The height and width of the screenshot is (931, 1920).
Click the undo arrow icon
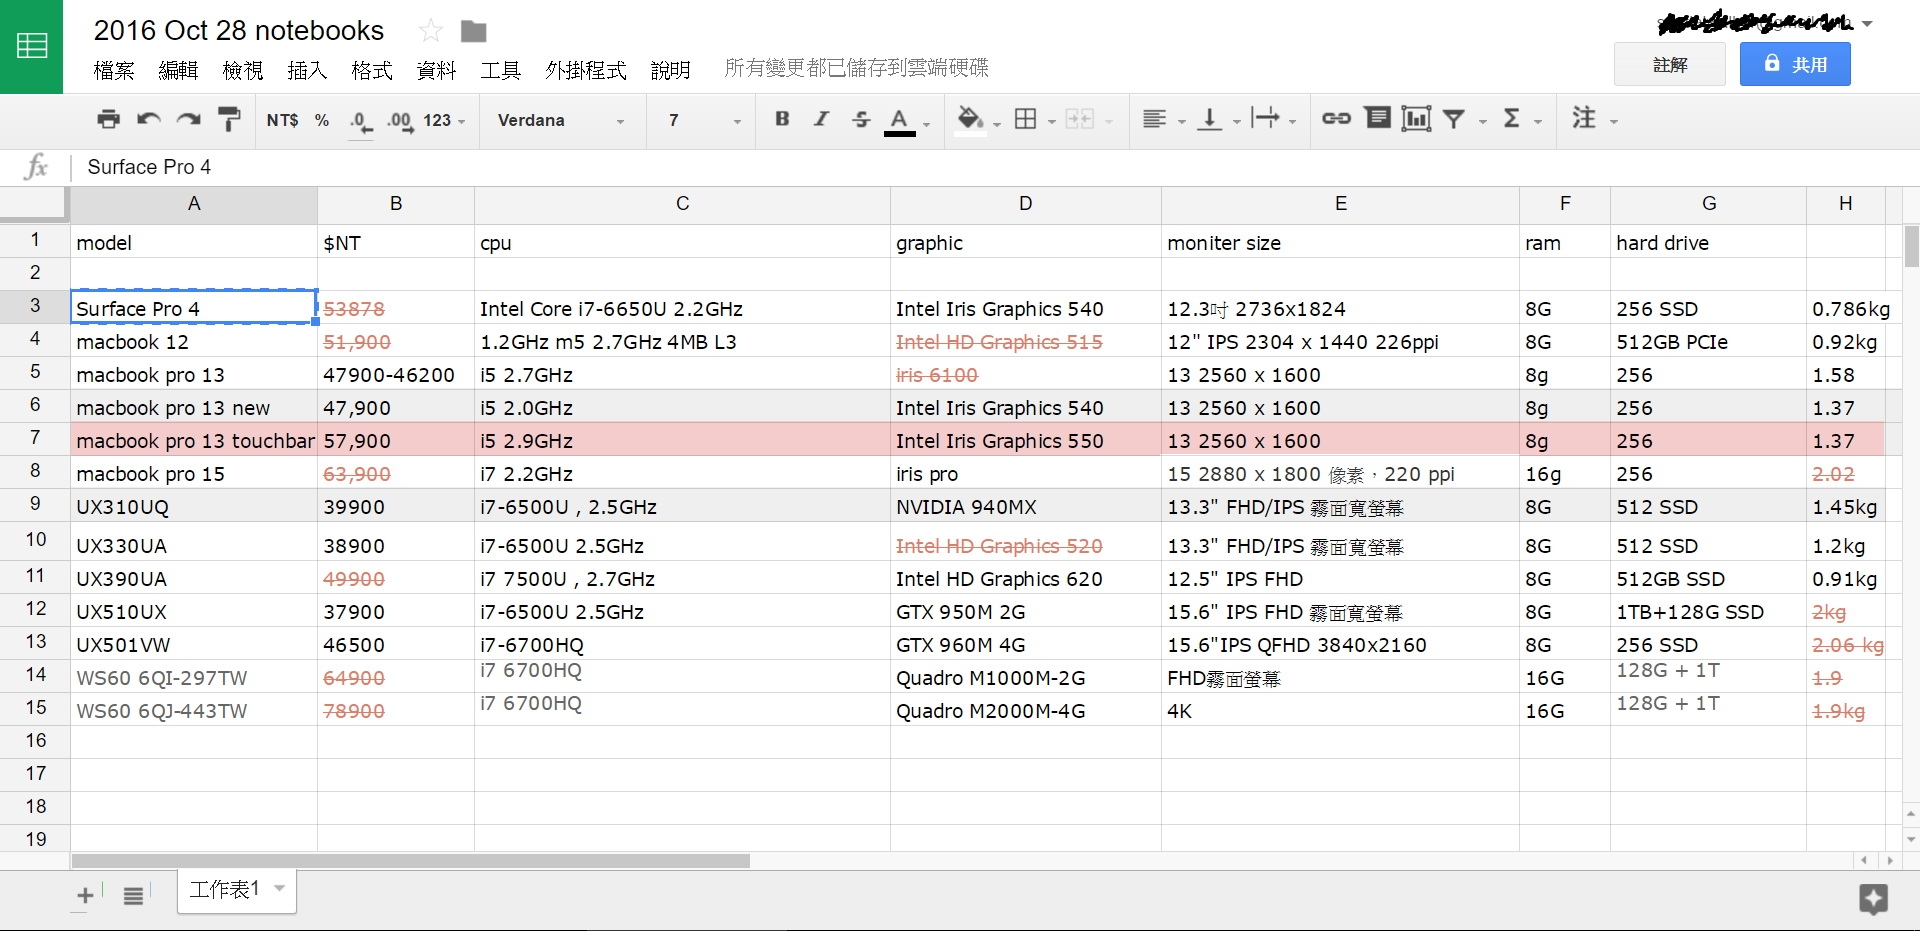tap(149, 120)
